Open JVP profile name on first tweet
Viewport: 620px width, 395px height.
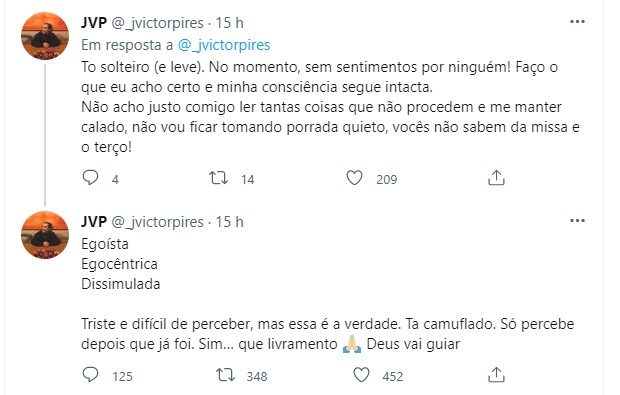[x=94, y=23]
